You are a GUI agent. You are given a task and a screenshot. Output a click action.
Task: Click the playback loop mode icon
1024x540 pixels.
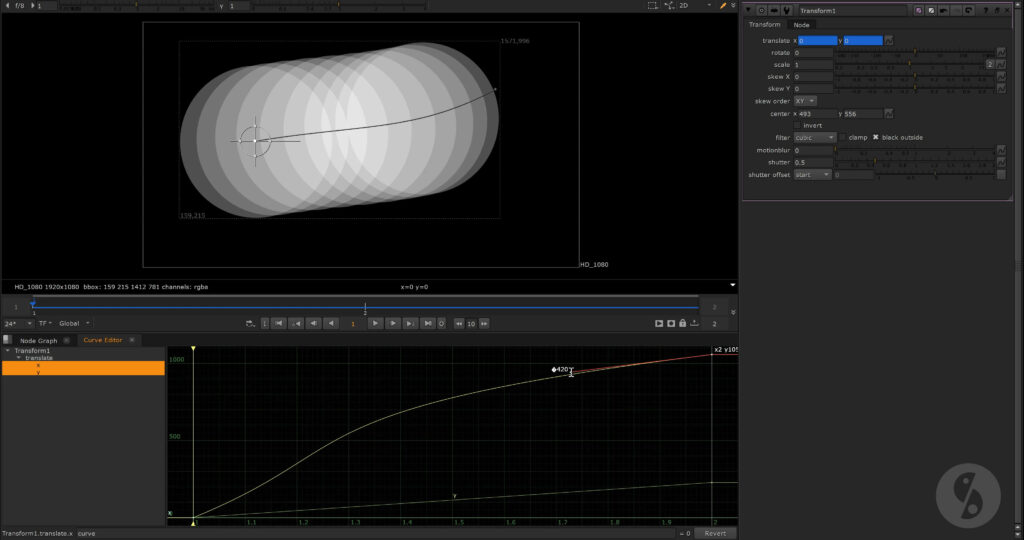pyautogui.click(x=250, y=323)
